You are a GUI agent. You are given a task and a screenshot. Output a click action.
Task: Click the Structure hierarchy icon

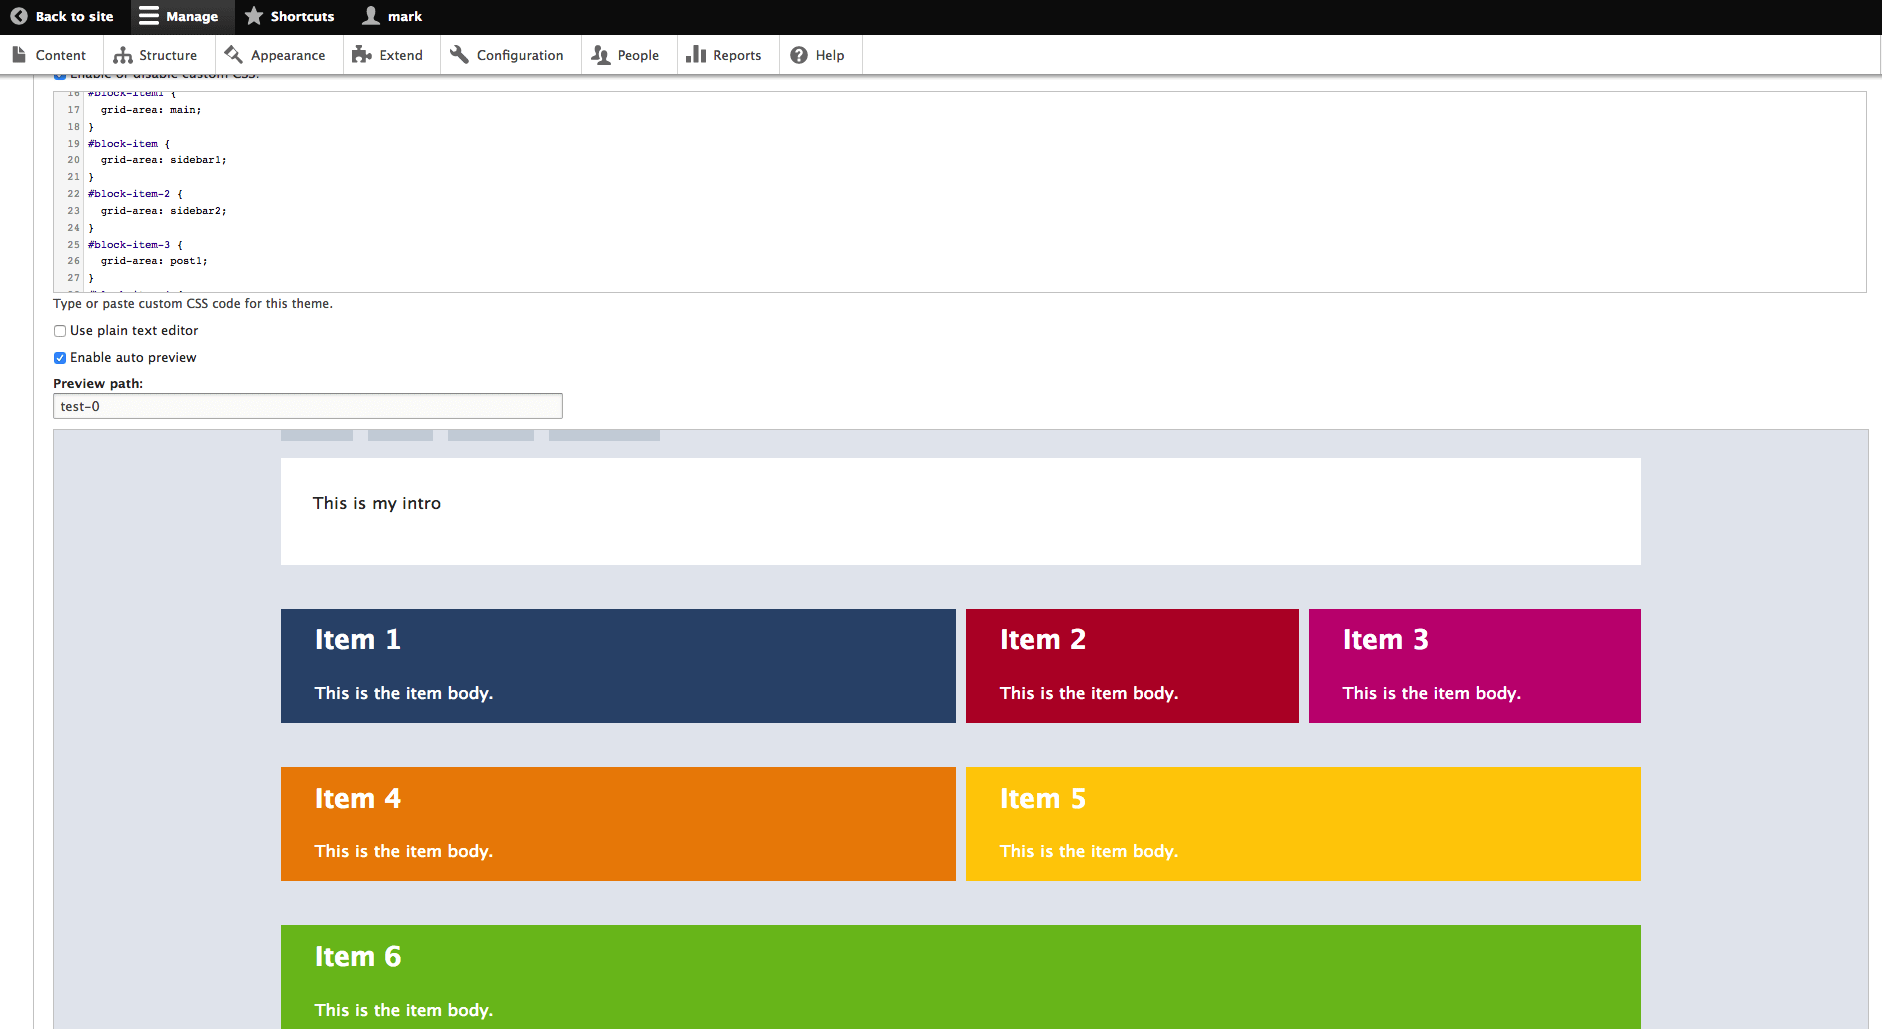123,55
